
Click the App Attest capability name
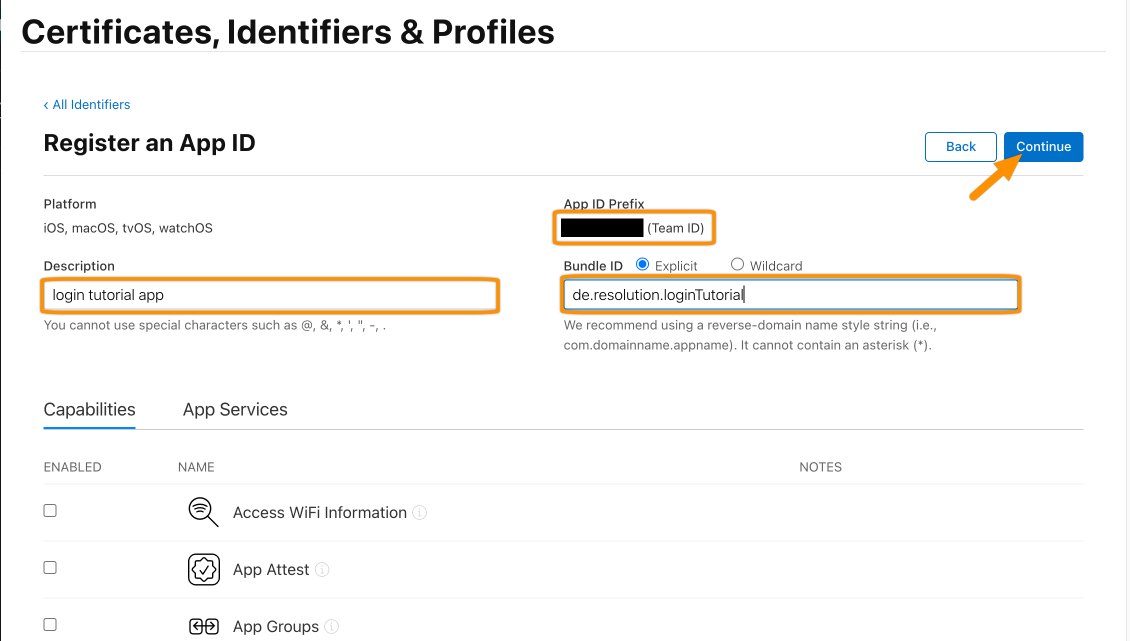click(271, 570)
